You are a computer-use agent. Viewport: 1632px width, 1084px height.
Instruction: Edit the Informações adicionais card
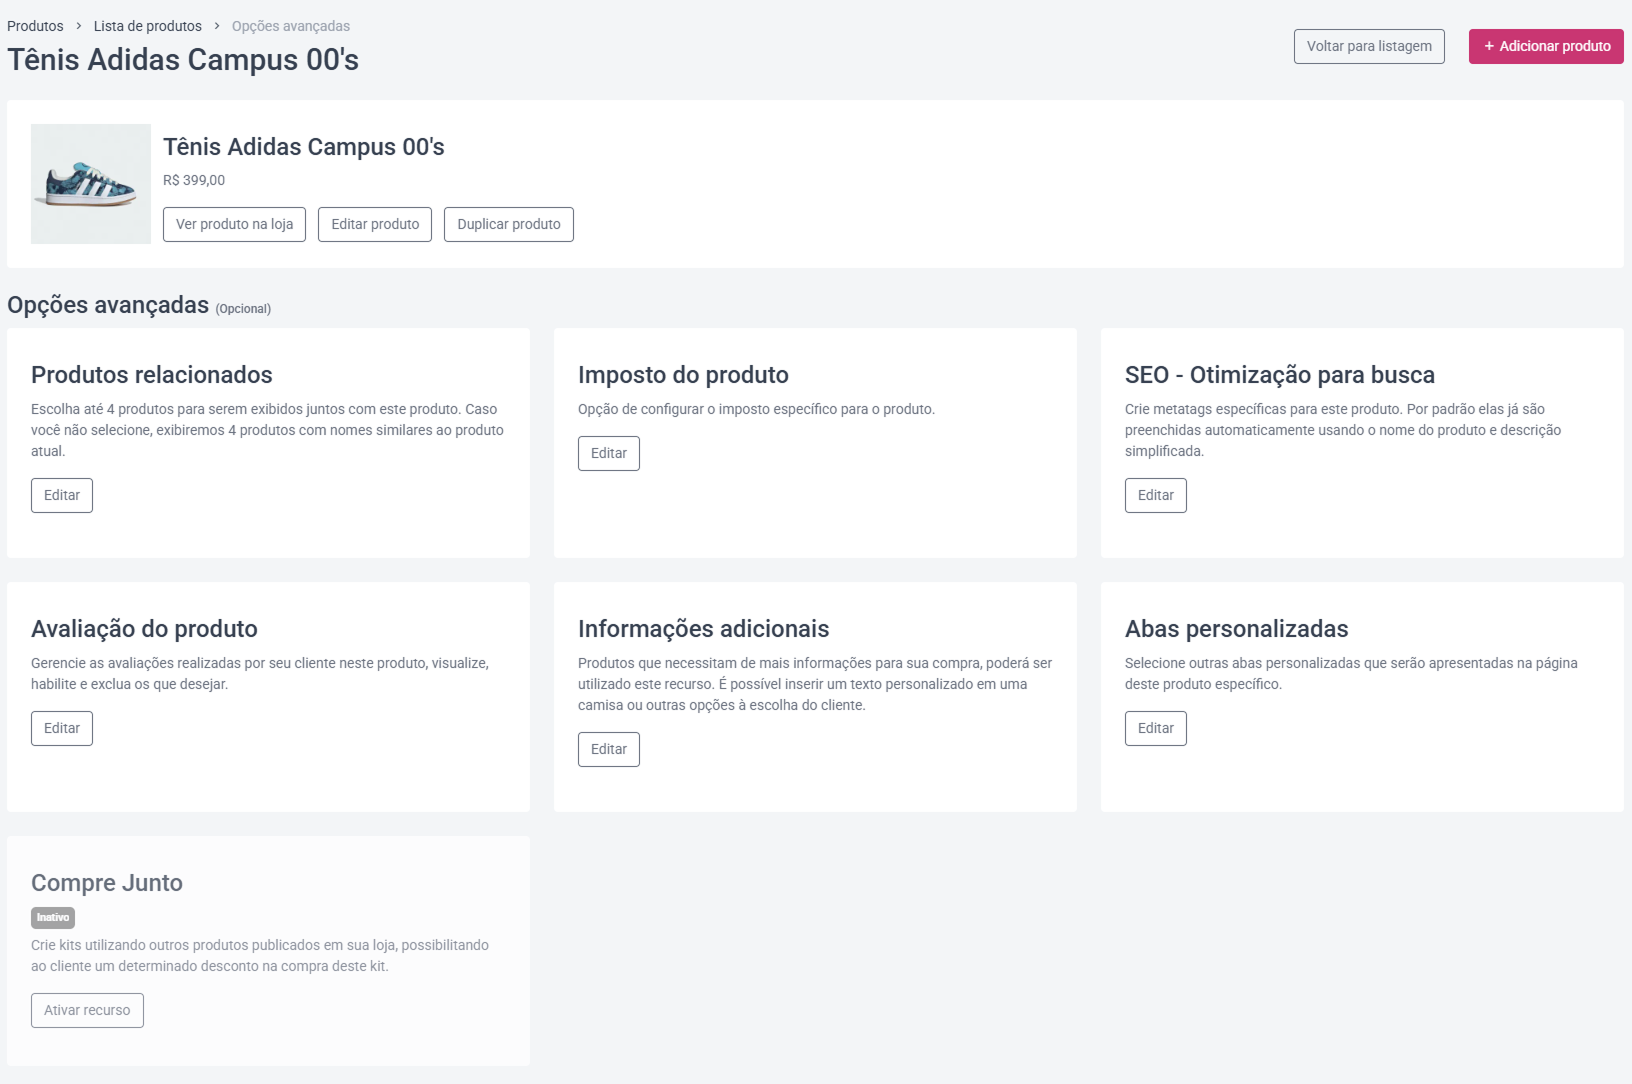609,749
